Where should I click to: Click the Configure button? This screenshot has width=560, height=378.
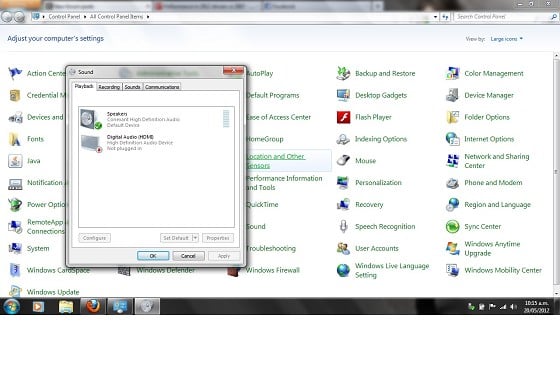coord(94,238)
